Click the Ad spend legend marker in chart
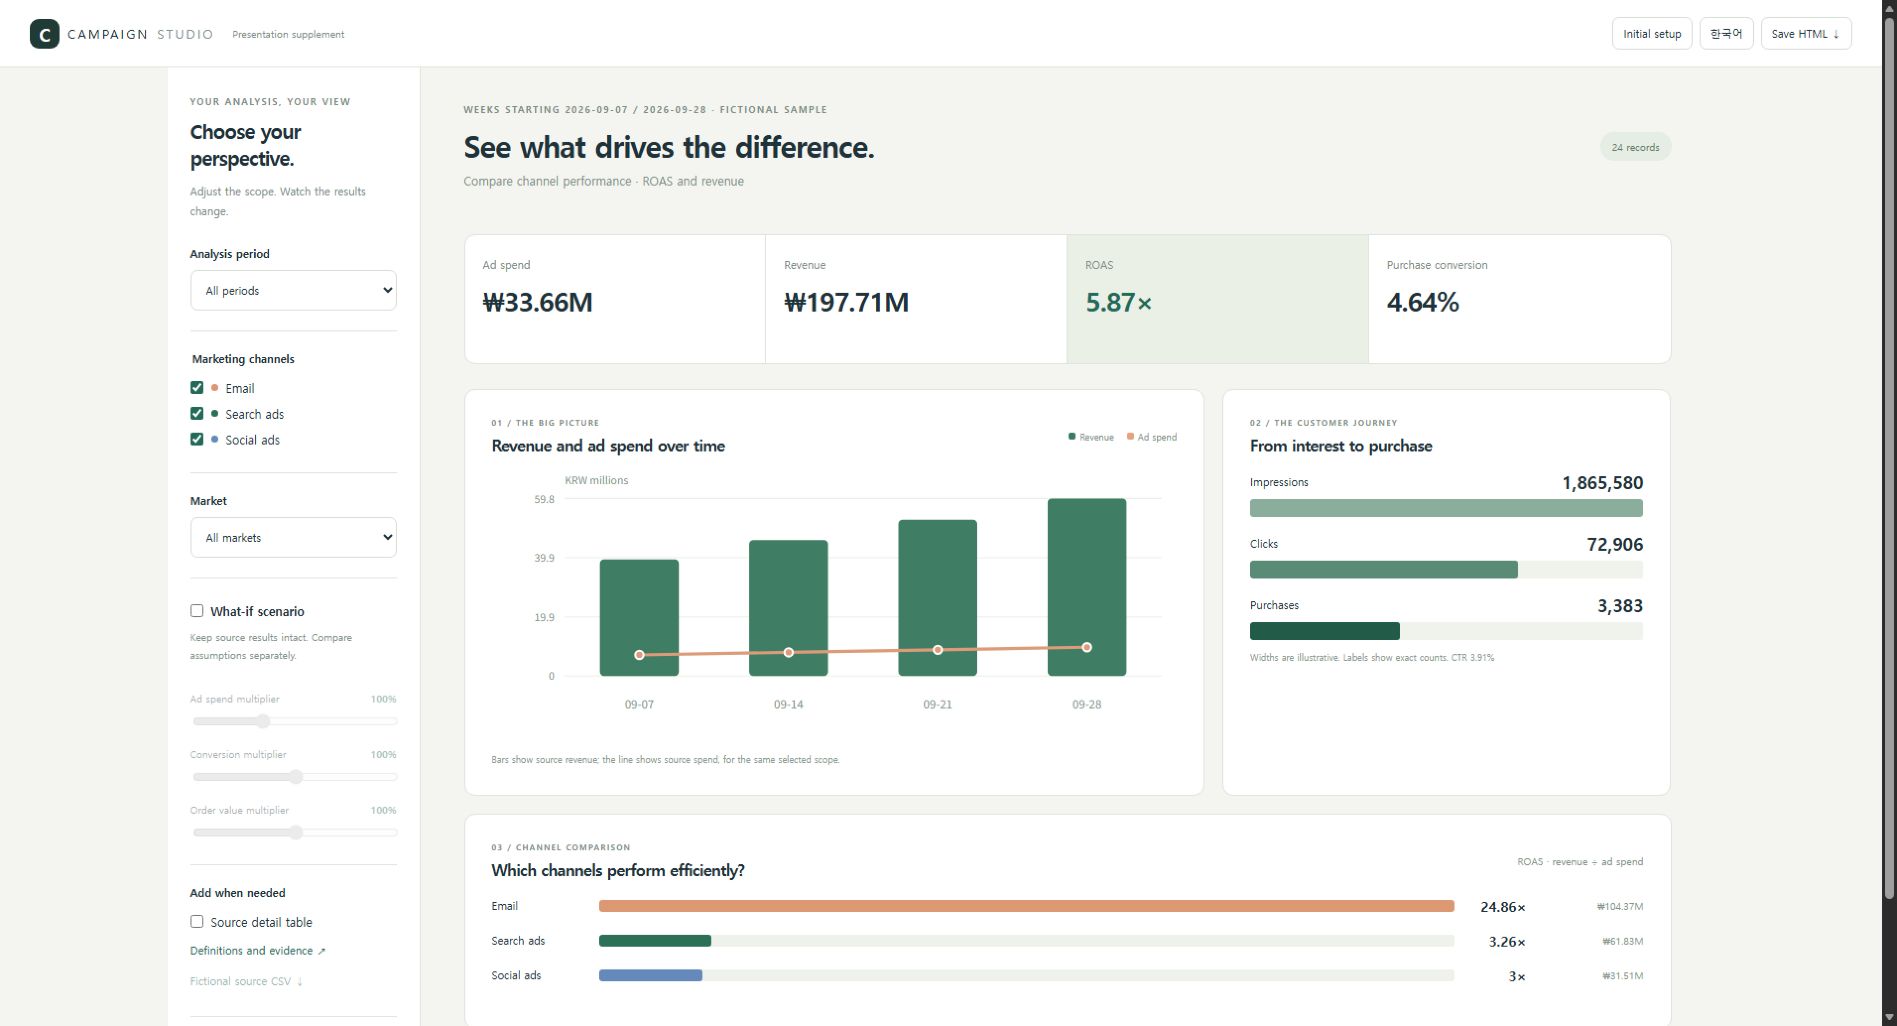Image resolution: width=1897 pixels, height=1026 pixels. [1130, 437]
